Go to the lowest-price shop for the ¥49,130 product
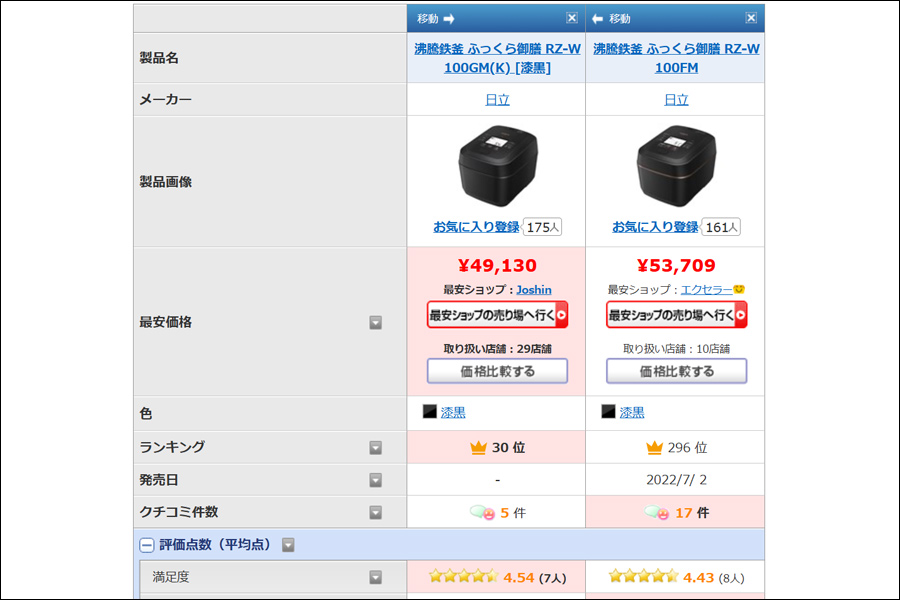This screenshot has height=600, width=900. [498, 315]
